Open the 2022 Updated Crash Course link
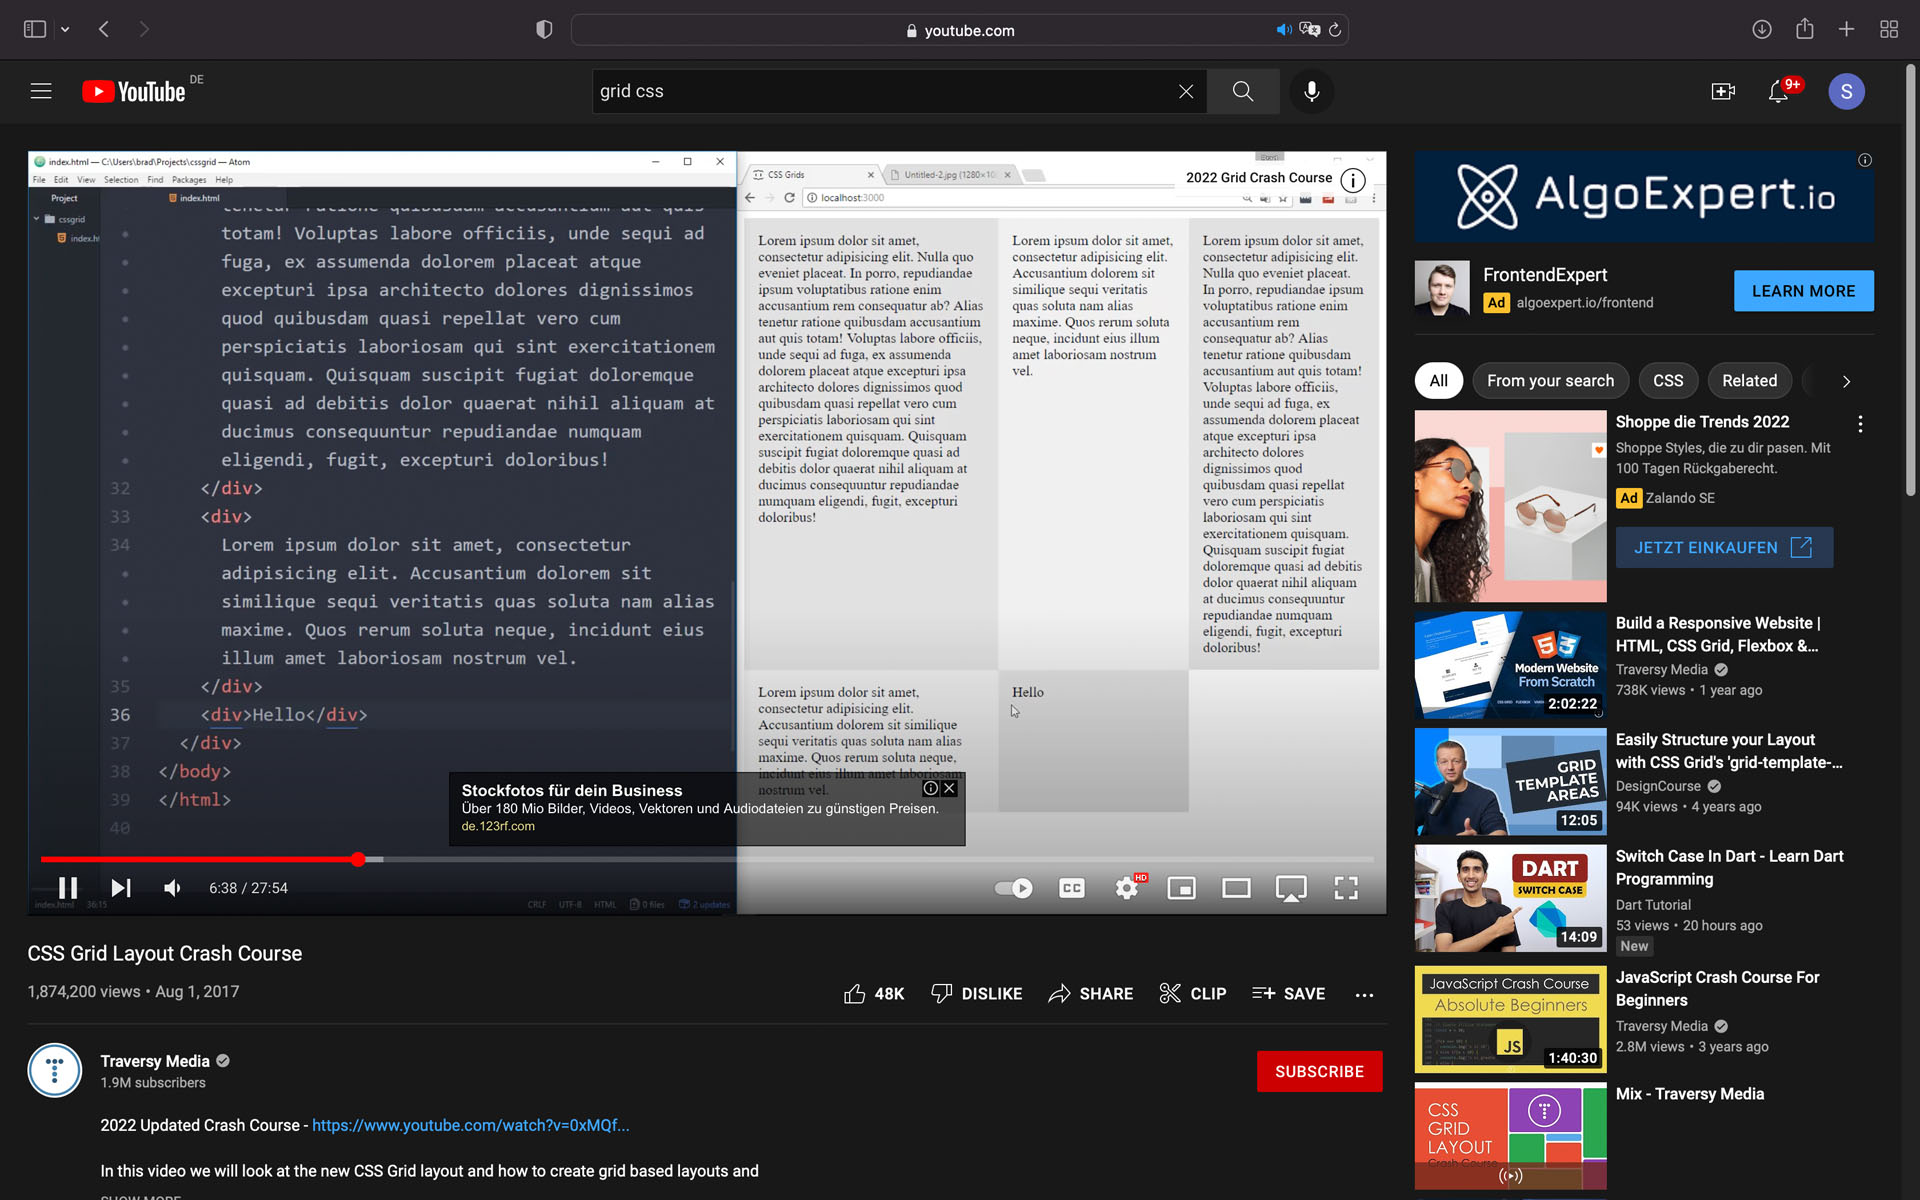The height and width of the screenshot is (1200, 1920). pos(470,1125)
